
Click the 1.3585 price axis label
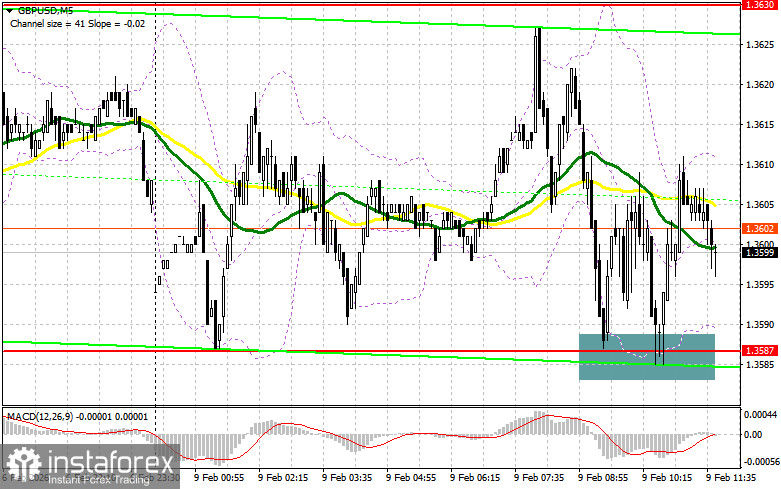pyautogui.click(x=760, y=364)
